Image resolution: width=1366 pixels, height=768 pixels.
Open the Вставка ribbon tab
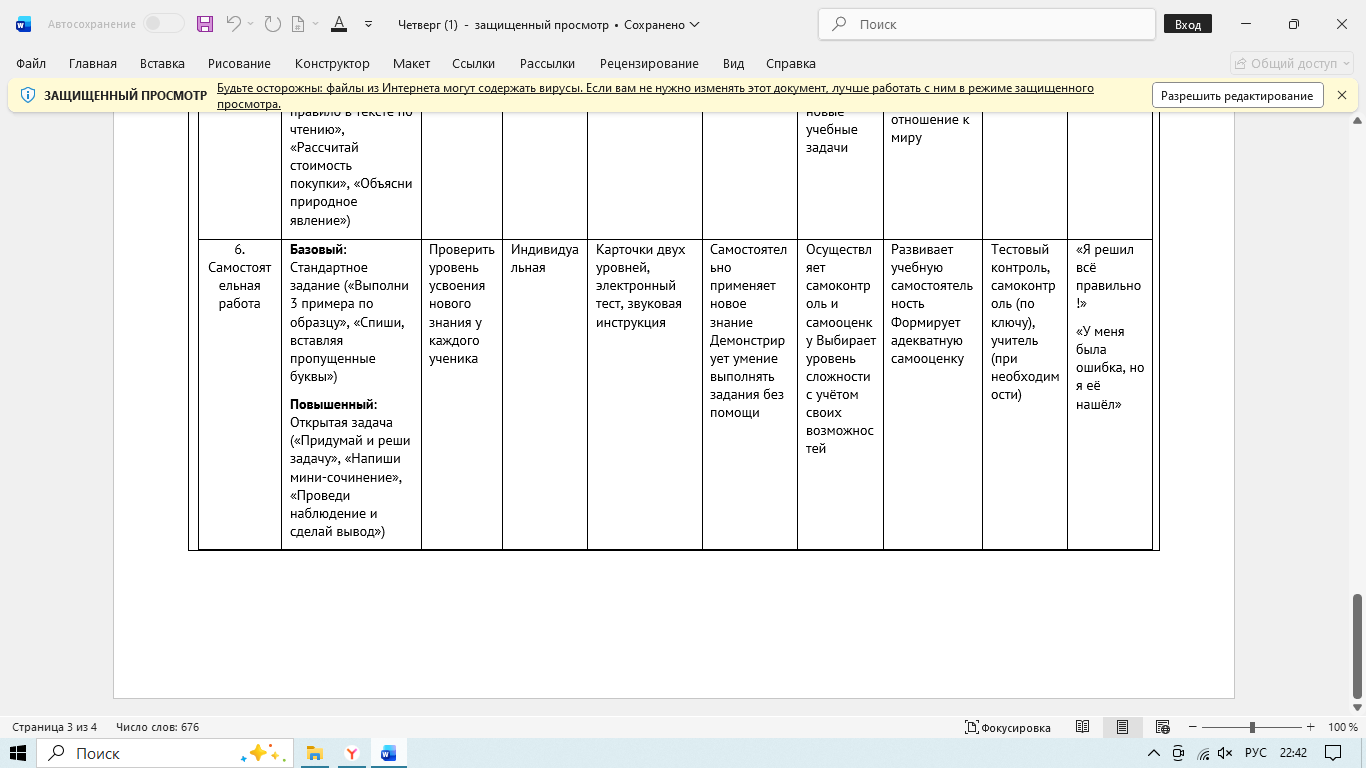tap(162, 63)
